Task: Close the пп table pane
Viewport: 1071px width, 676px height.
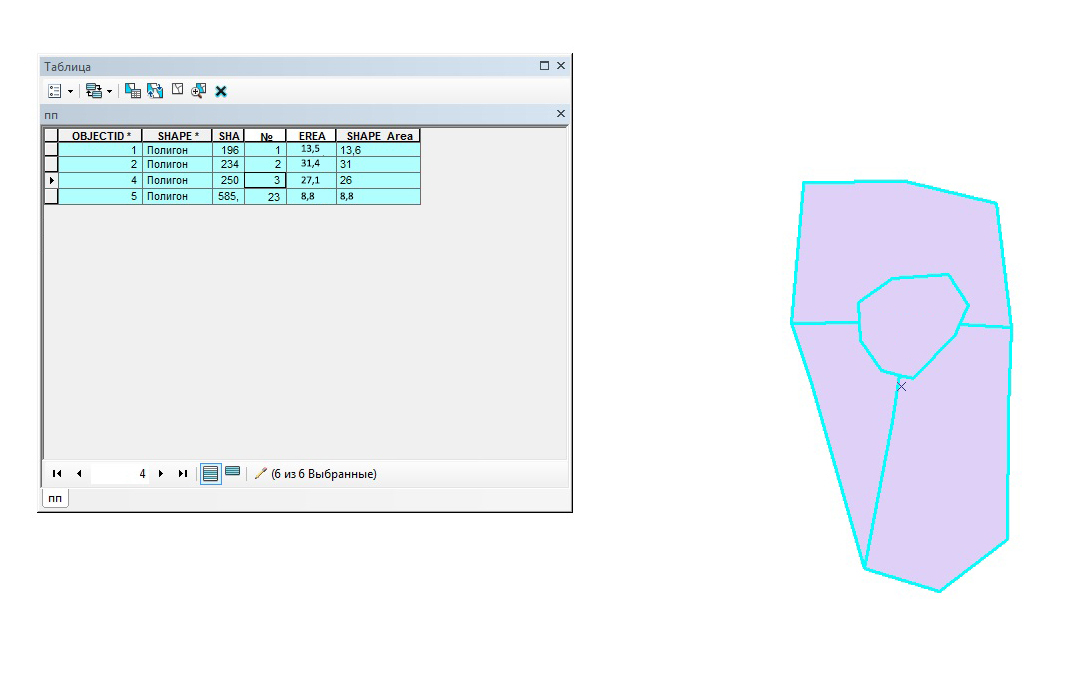Action: click(561, 114)
